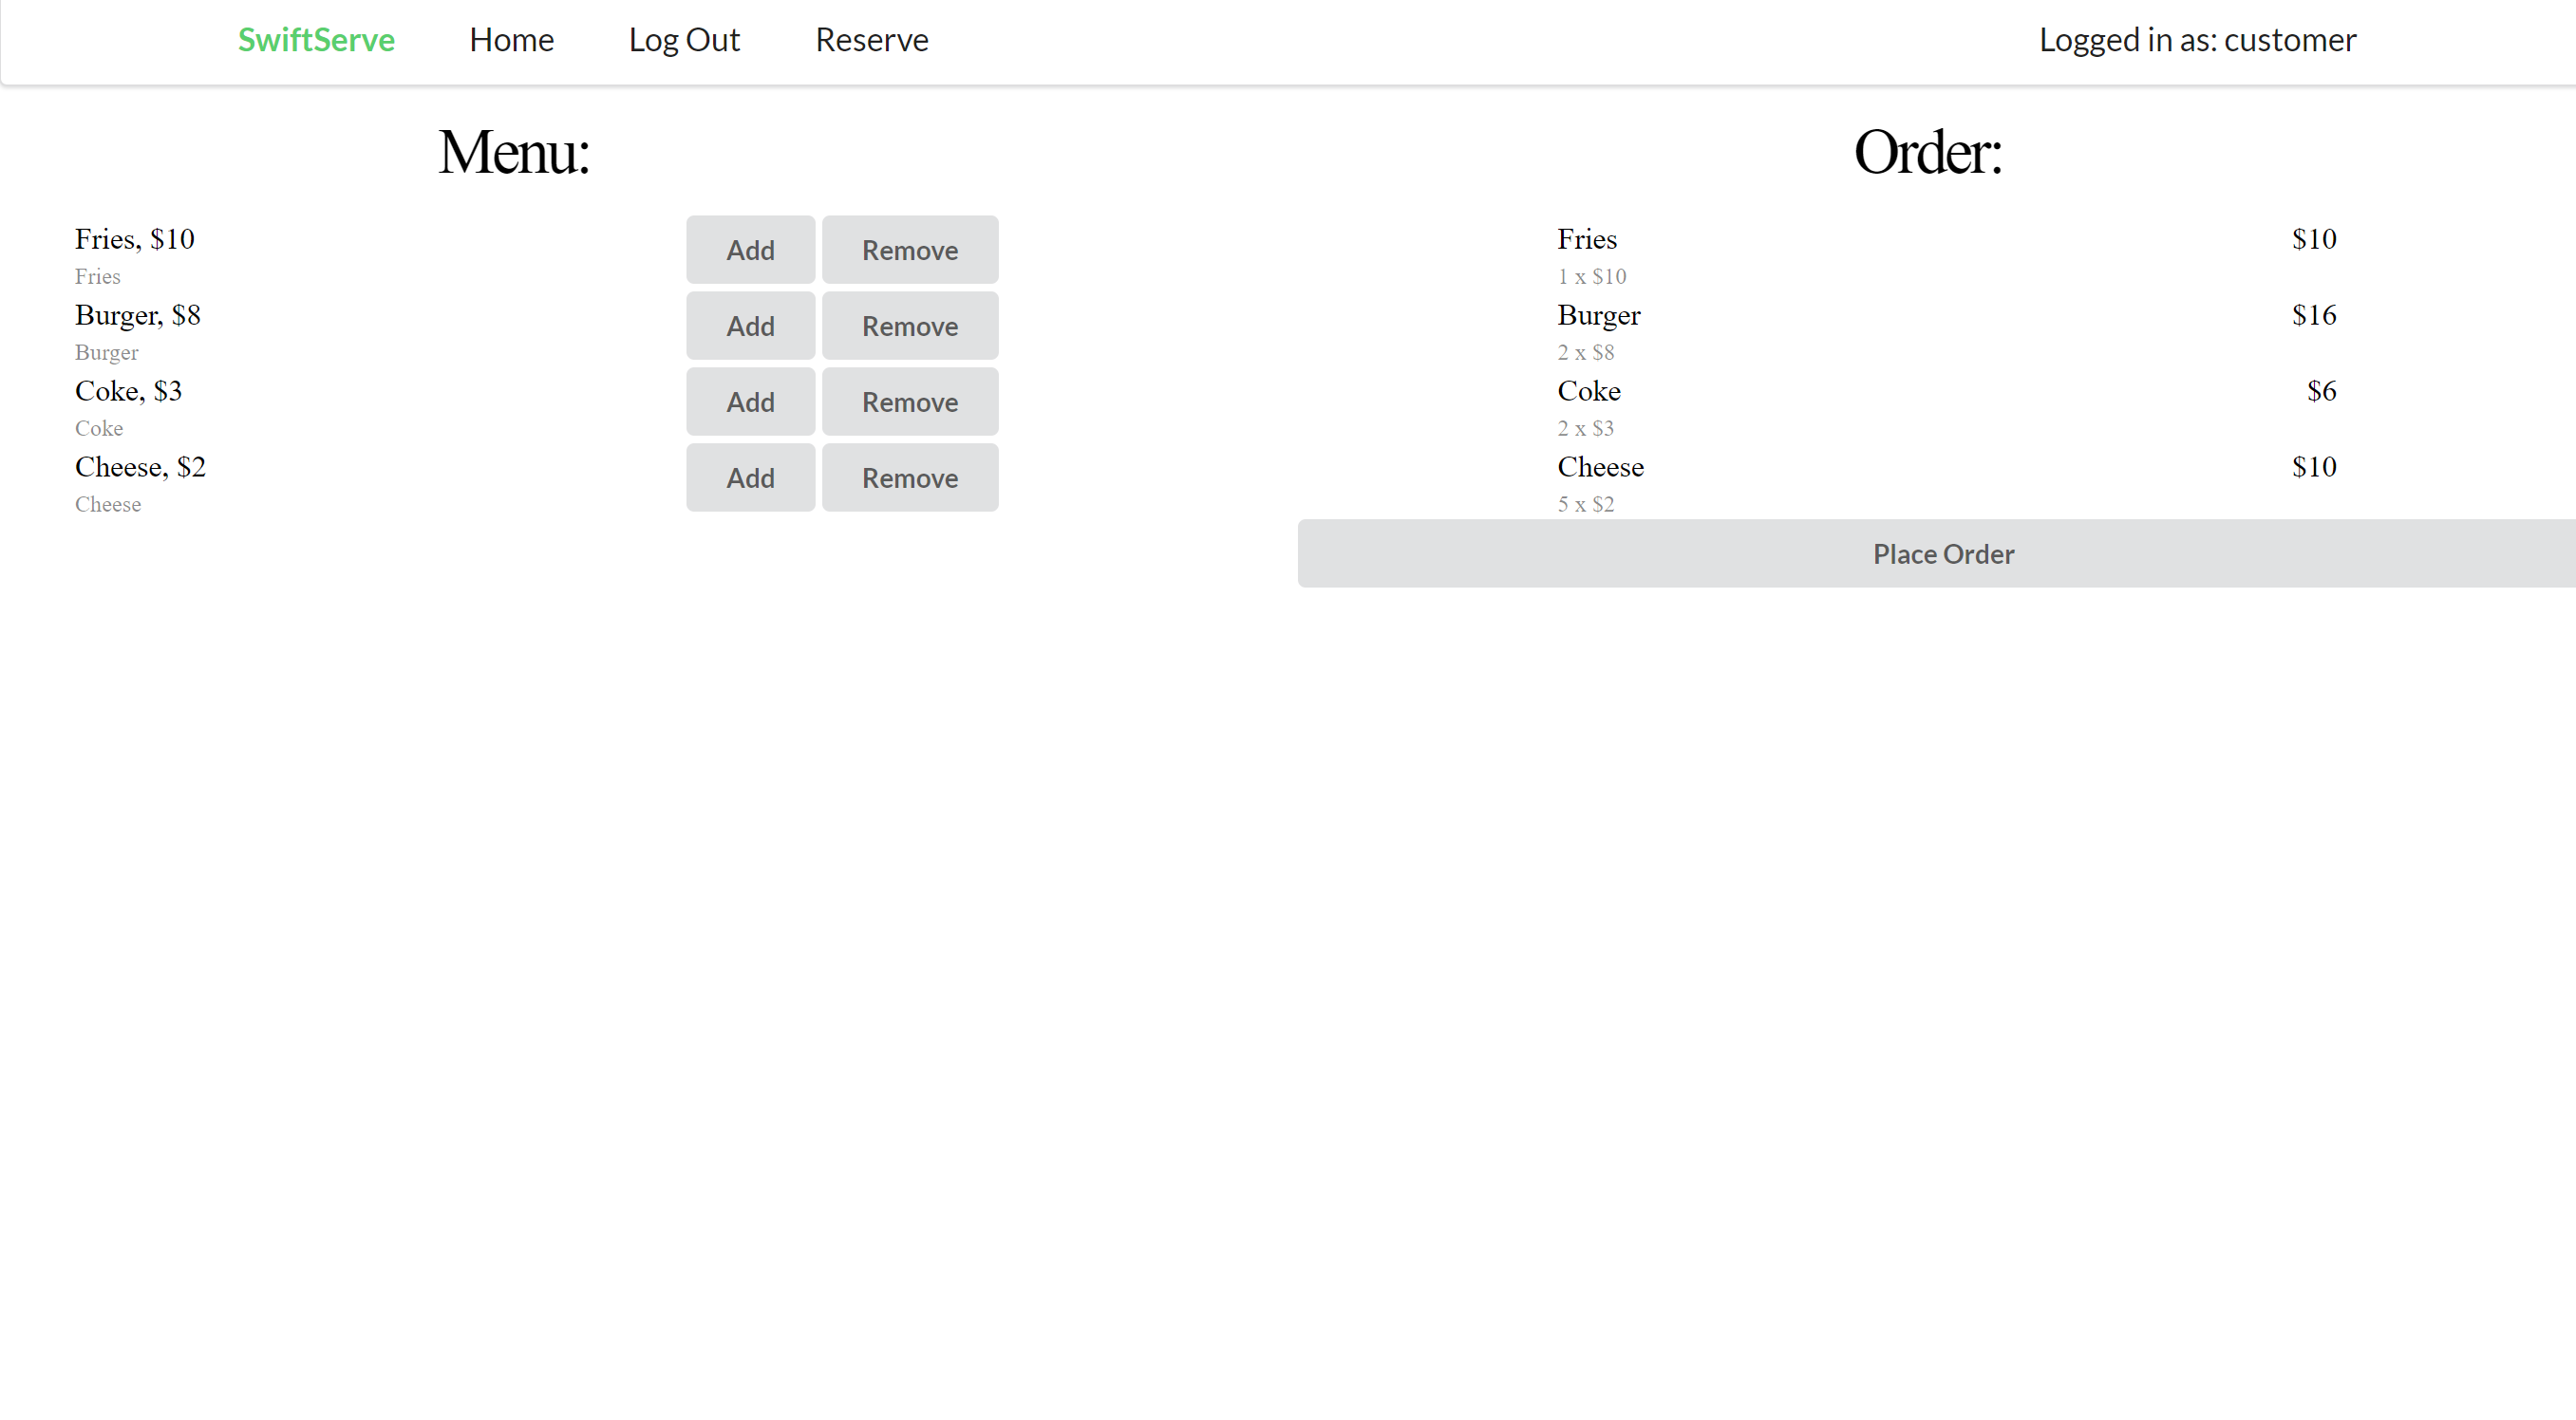Click Log Out in navigation bar
Screen dimensions: 2576x1420
point(684,40)
